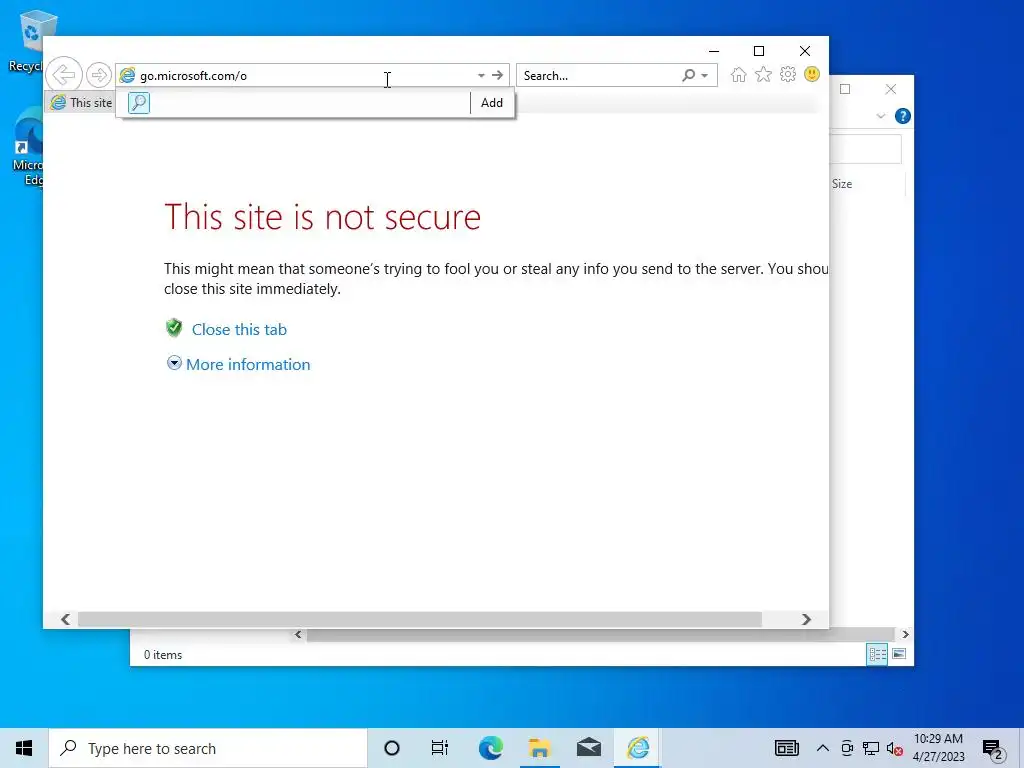Show hidden system tray icons
Screen dimensions: 1024x768
(823, 748)
